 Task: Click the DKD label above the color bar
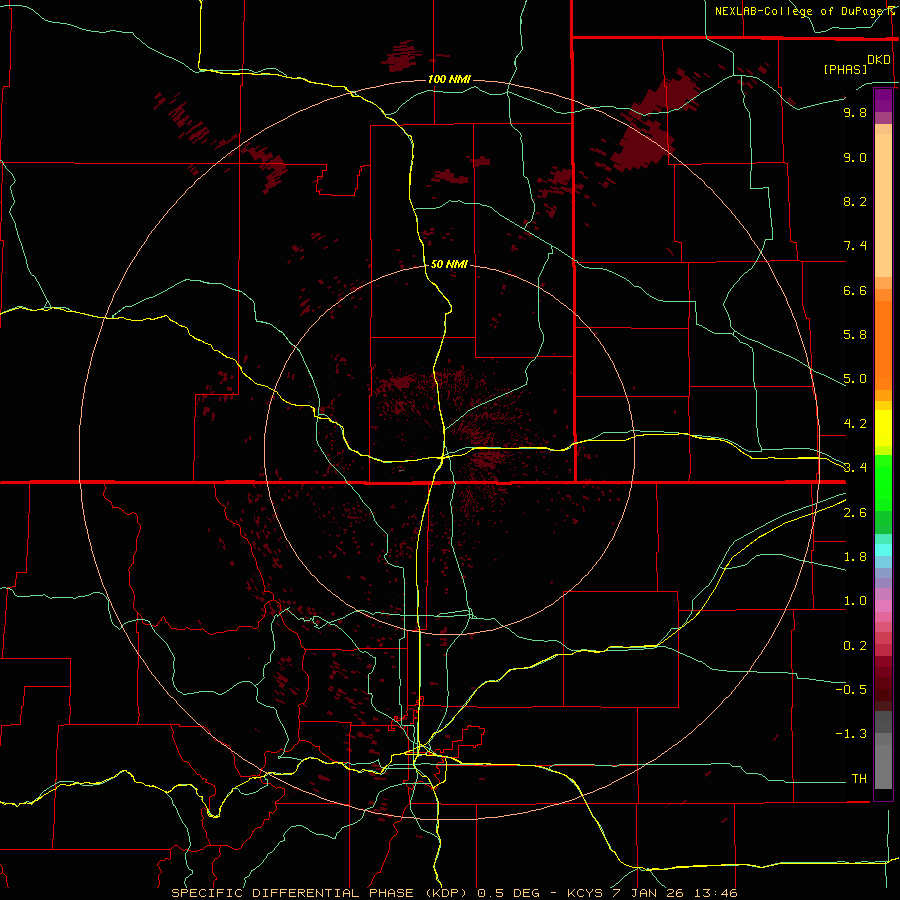coord(879,60)
